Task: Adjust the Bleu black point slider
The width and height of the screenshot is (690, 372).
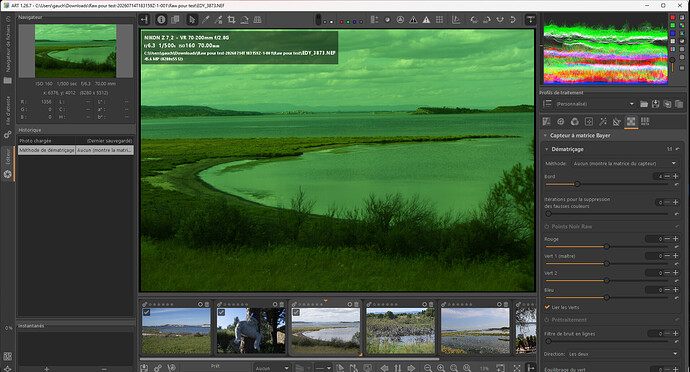Action: click(607, 298)
